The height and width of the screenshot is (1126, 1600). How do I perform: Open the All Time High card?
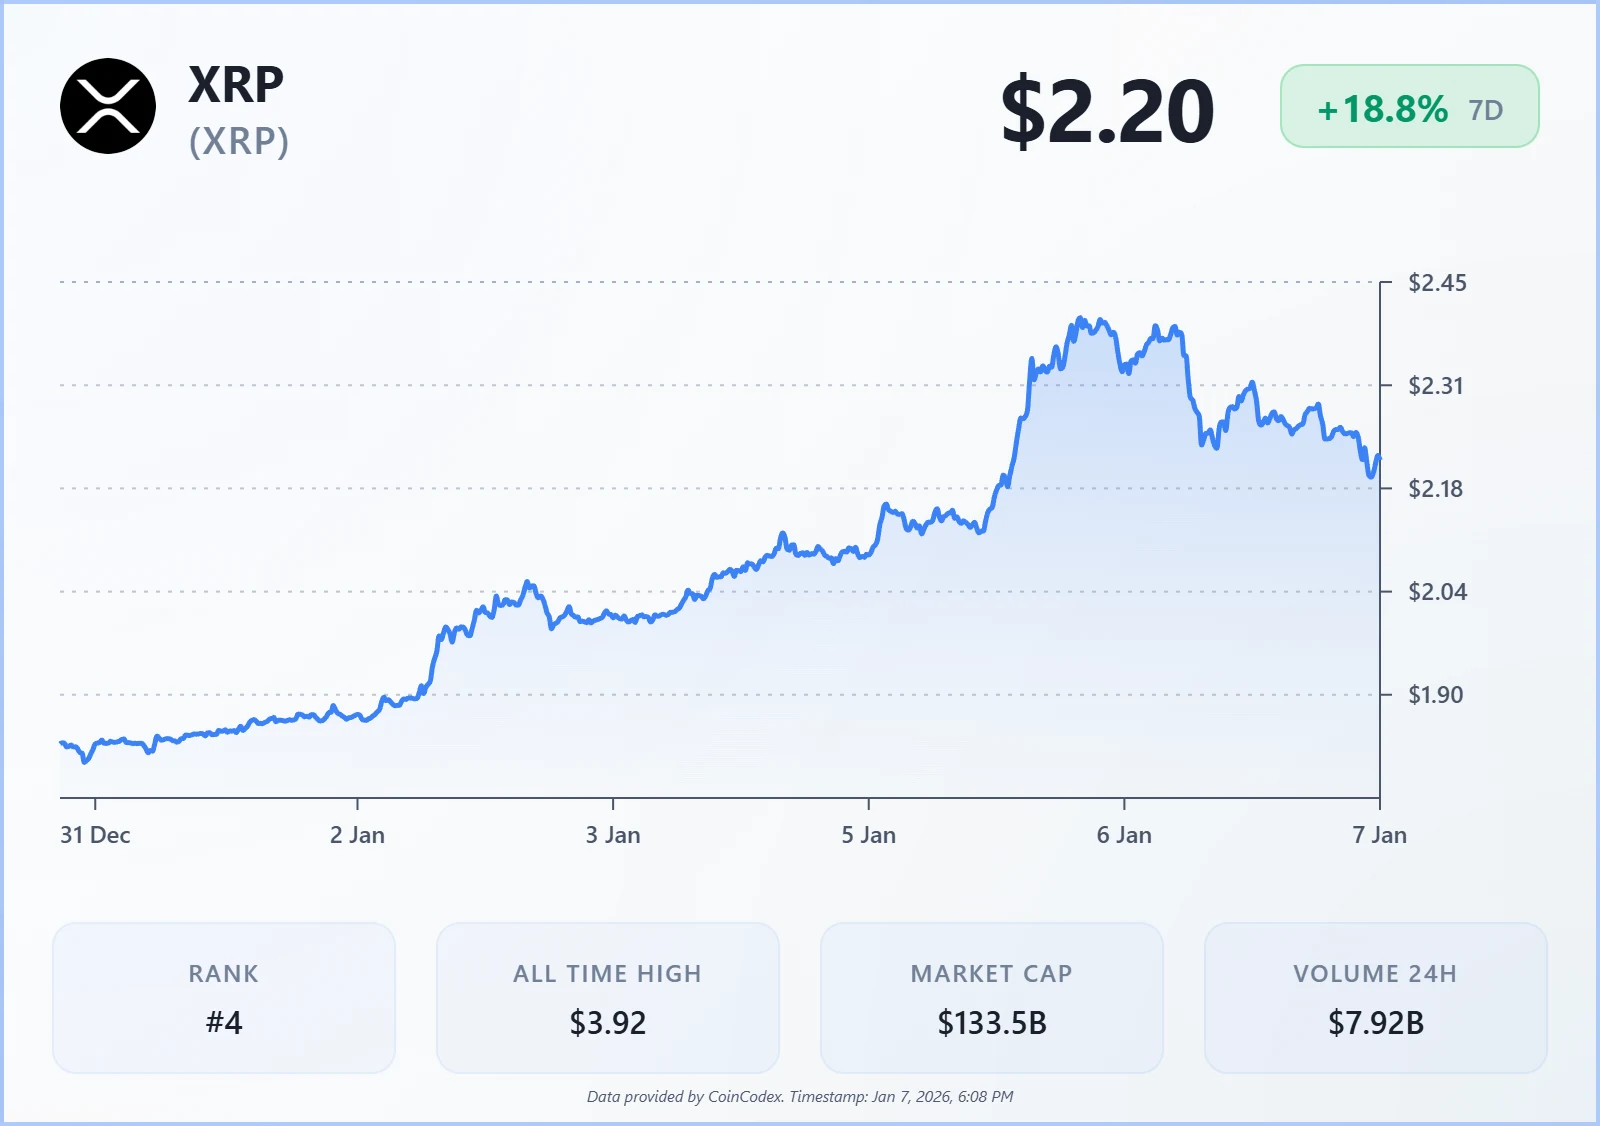pos(608,998)
